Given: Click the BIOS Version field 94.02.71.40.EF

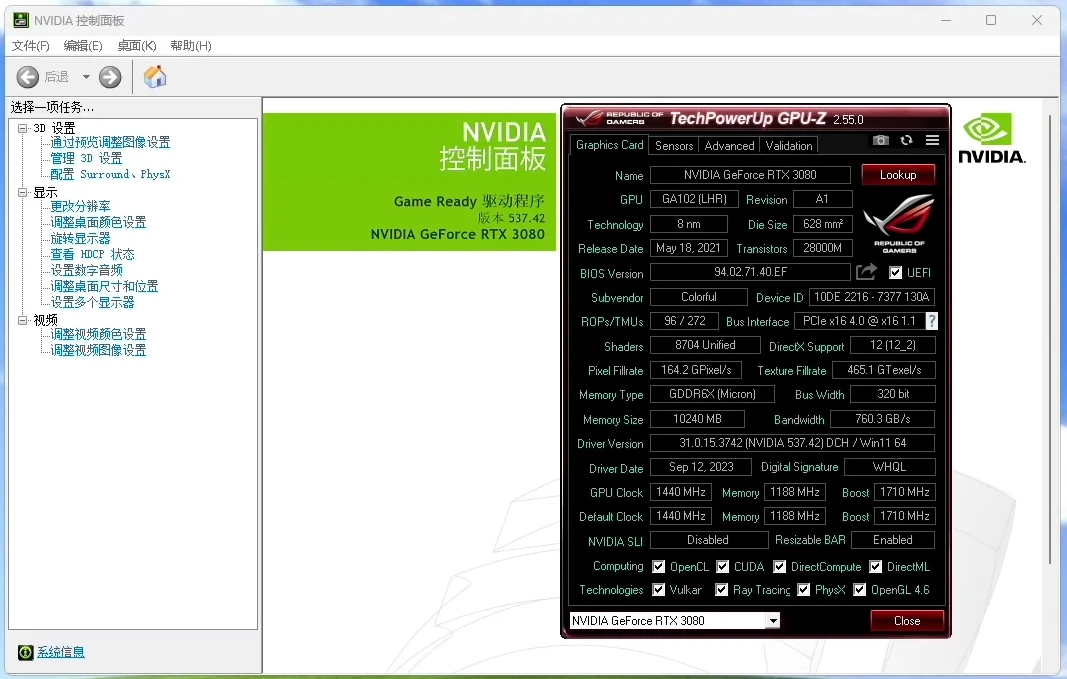Looking at the screenshot, I should coord(750,272).
